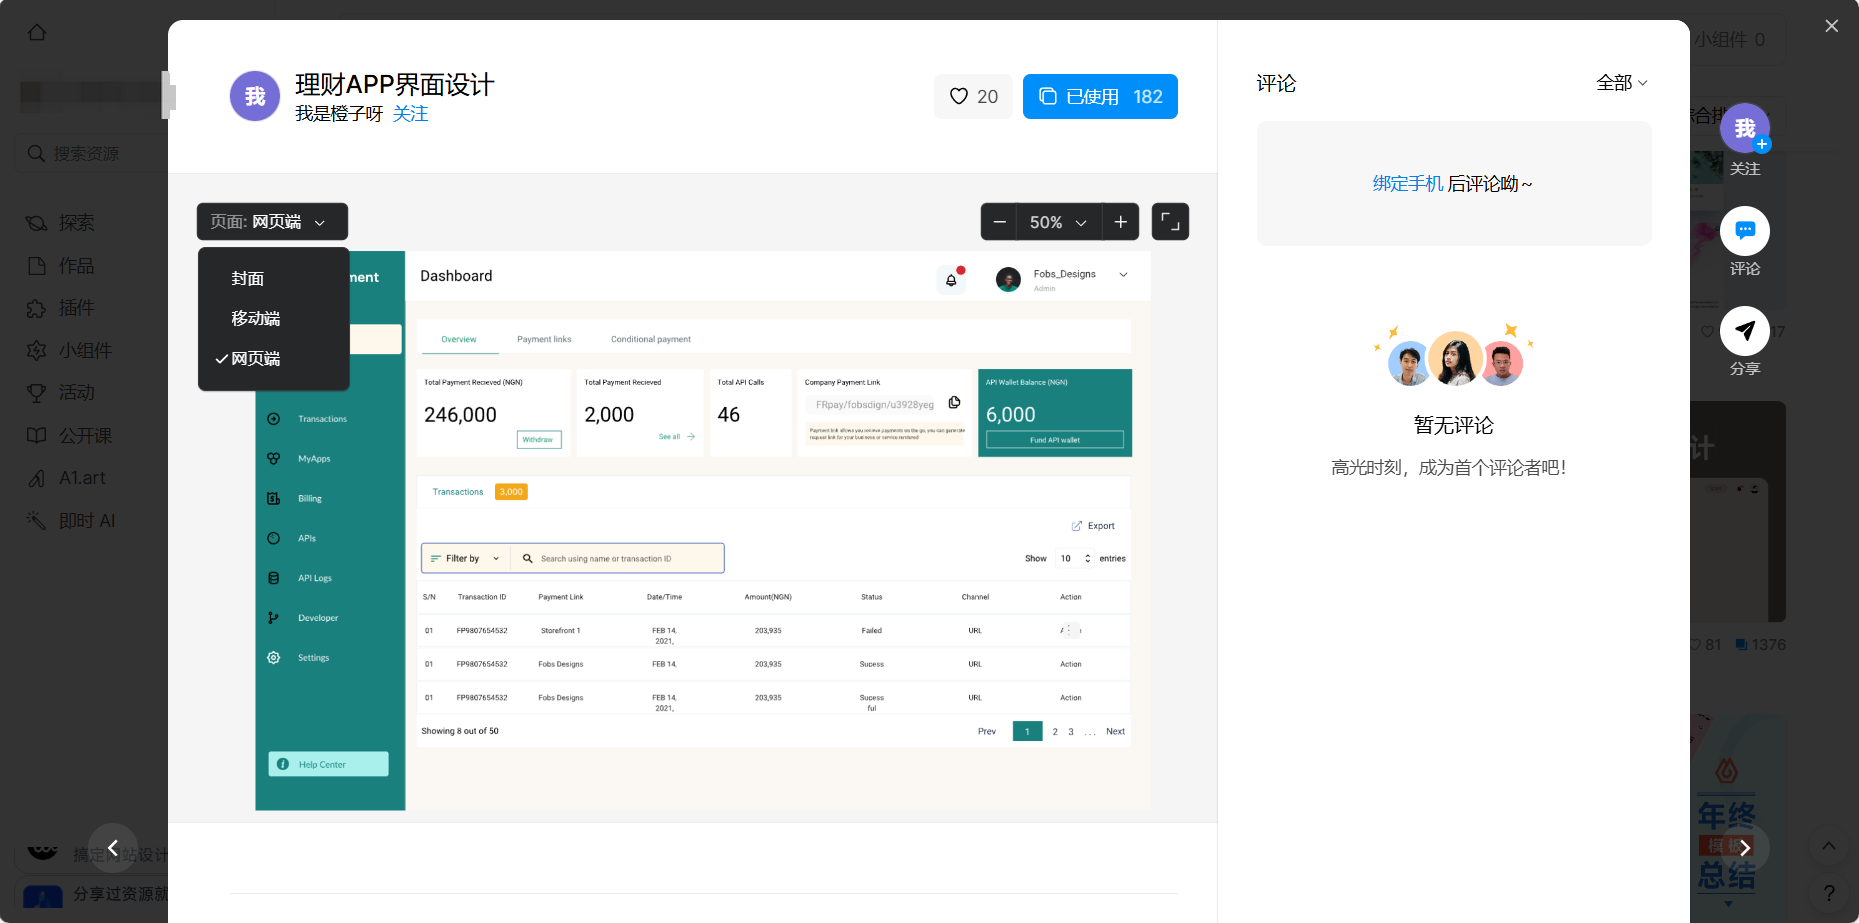Open the 全部 comment filter dropdown
Screen dimensions: 1859x923
[x=1621, y=83]
